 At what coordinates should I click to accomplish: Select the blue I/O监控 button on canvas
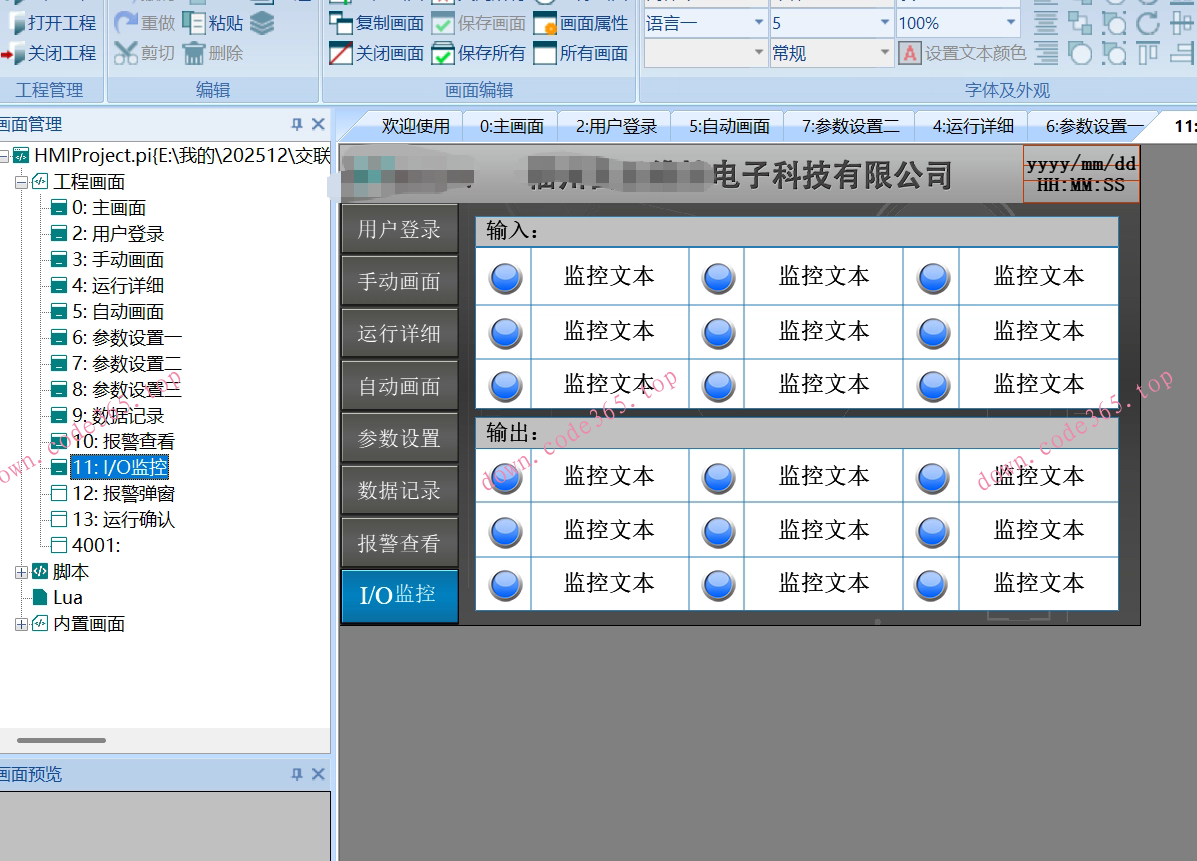coord(399,595)
